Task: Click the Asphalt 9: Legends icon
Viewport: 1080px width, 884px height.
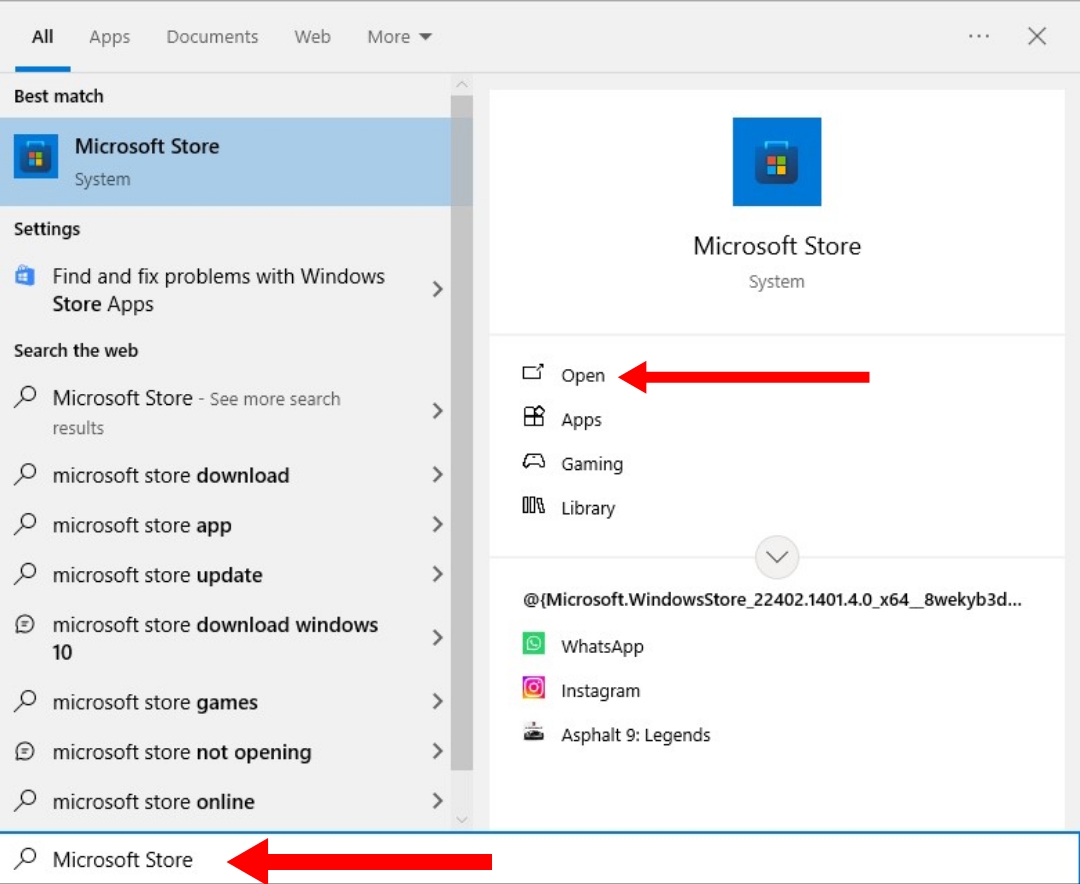Action: point(533,732)
